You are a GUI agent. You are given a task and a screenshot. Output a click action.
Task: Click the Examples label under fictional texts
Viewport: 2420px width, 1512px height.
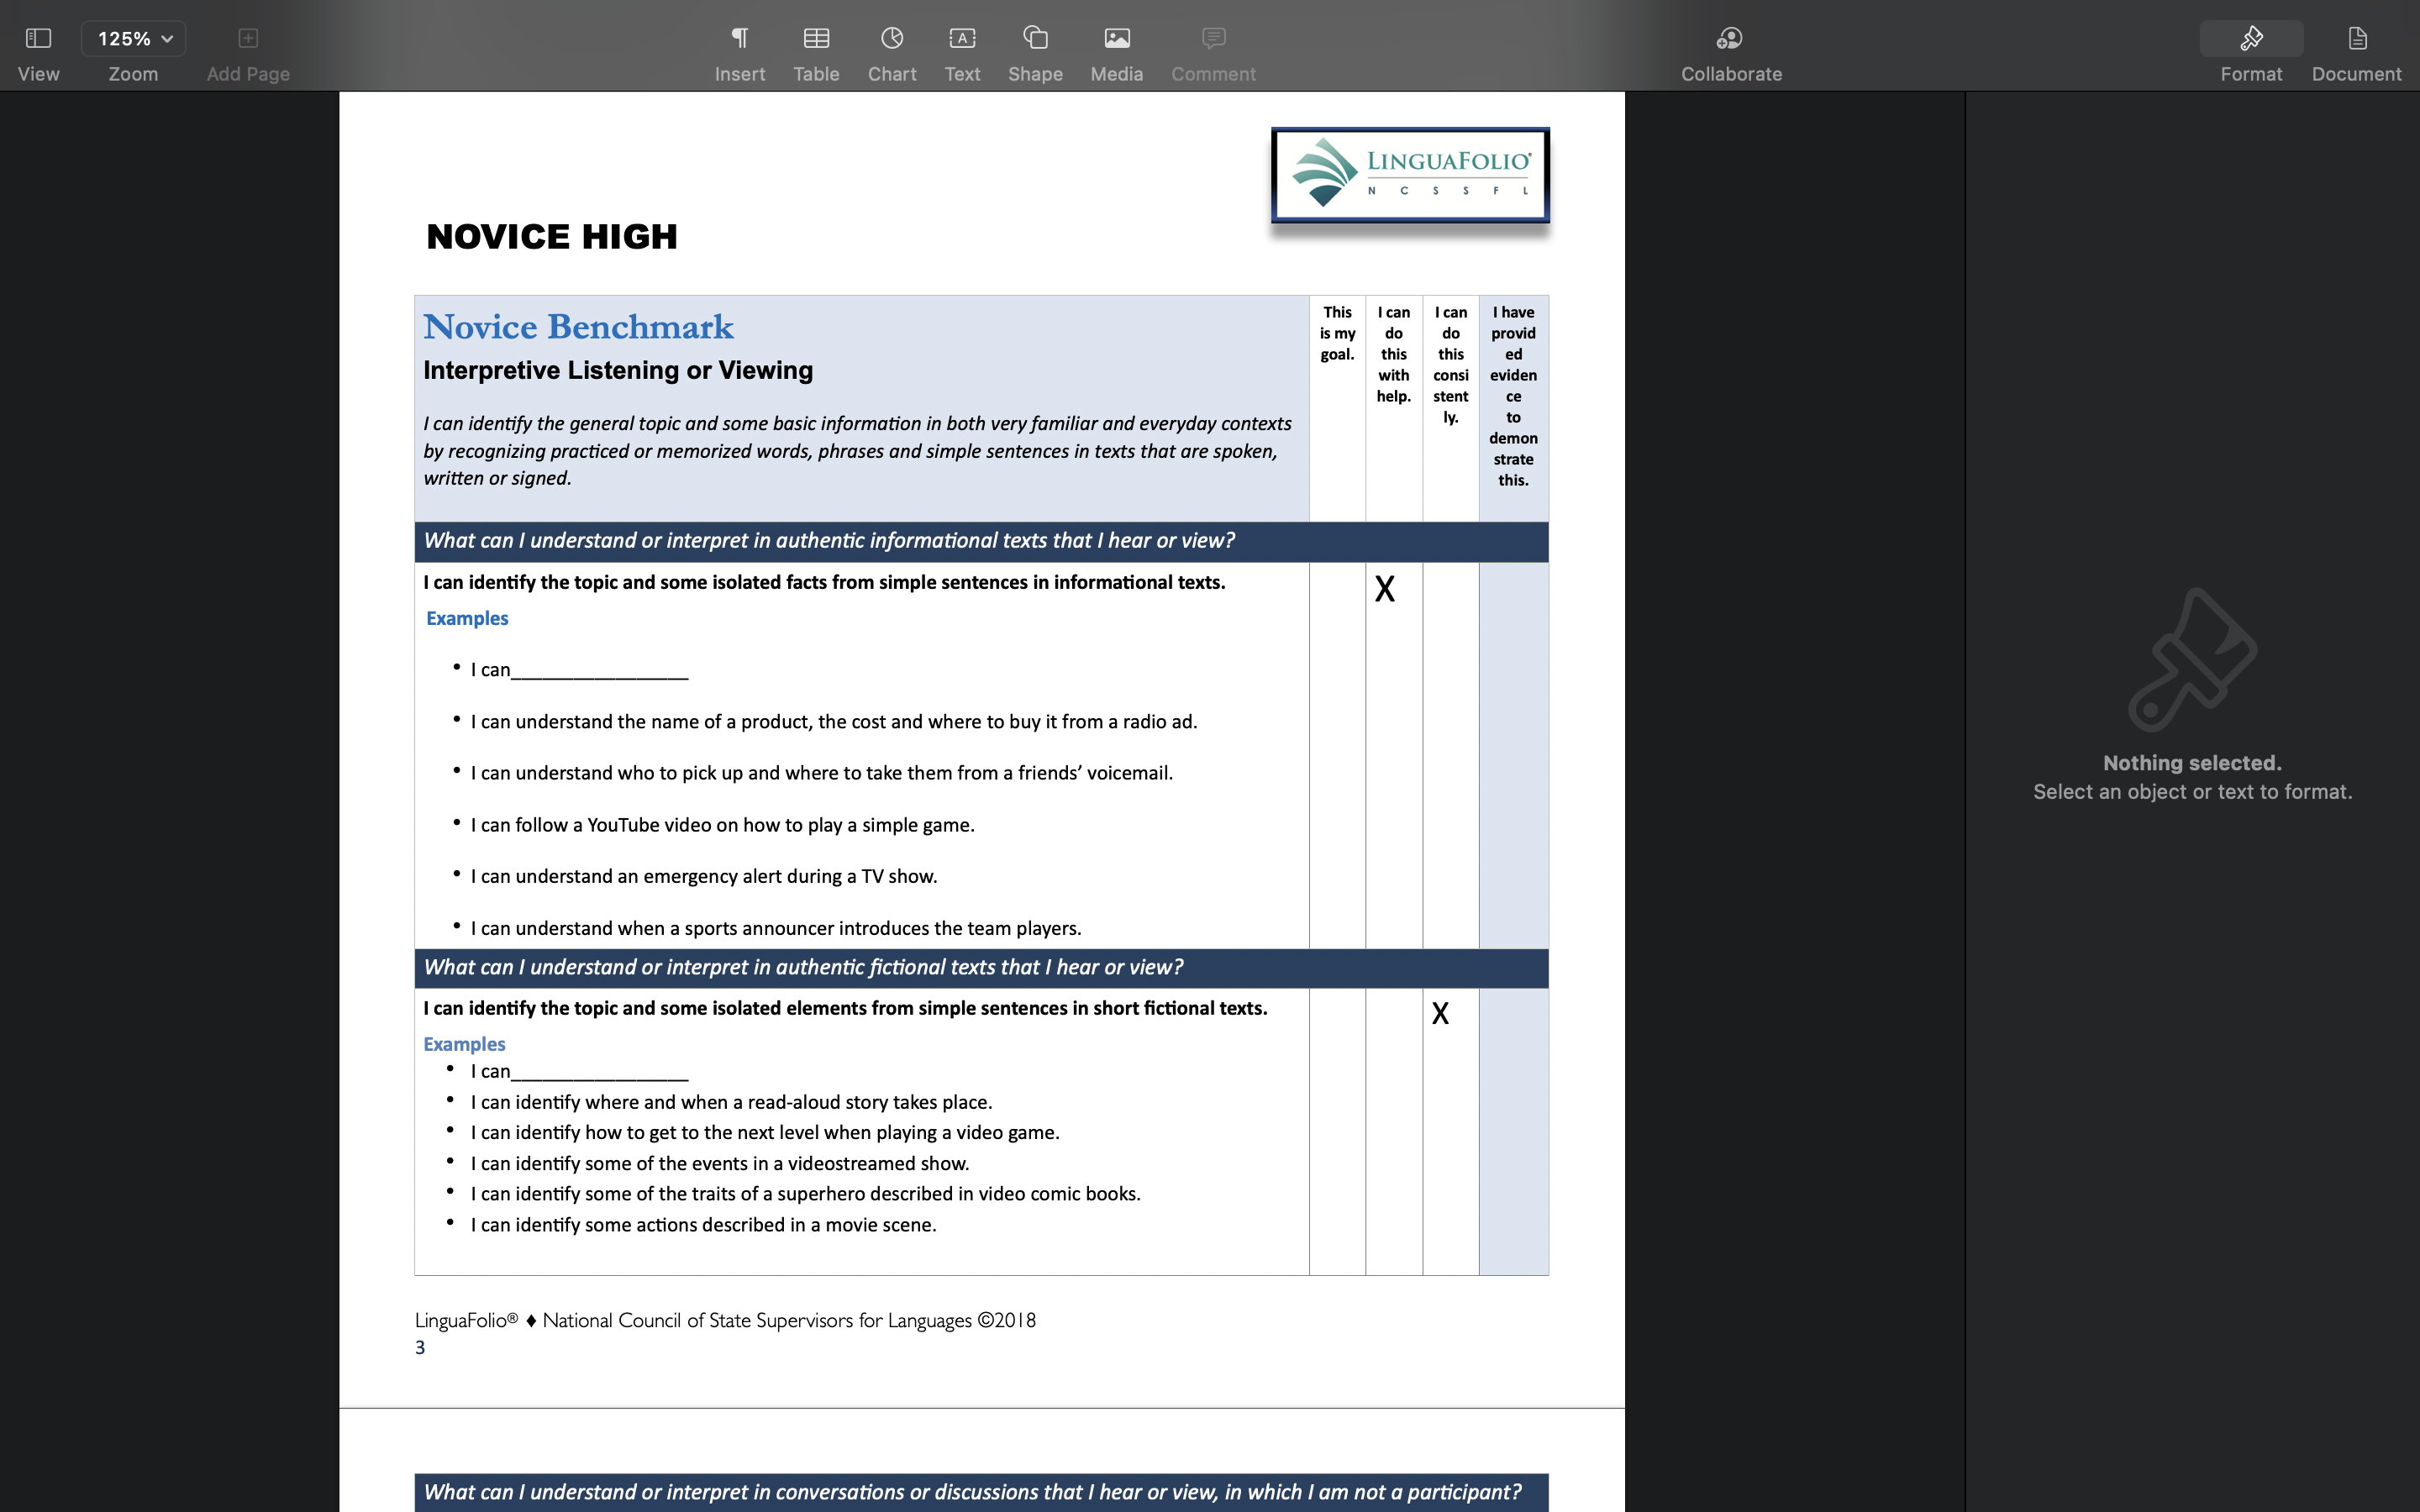[464, 1044]
